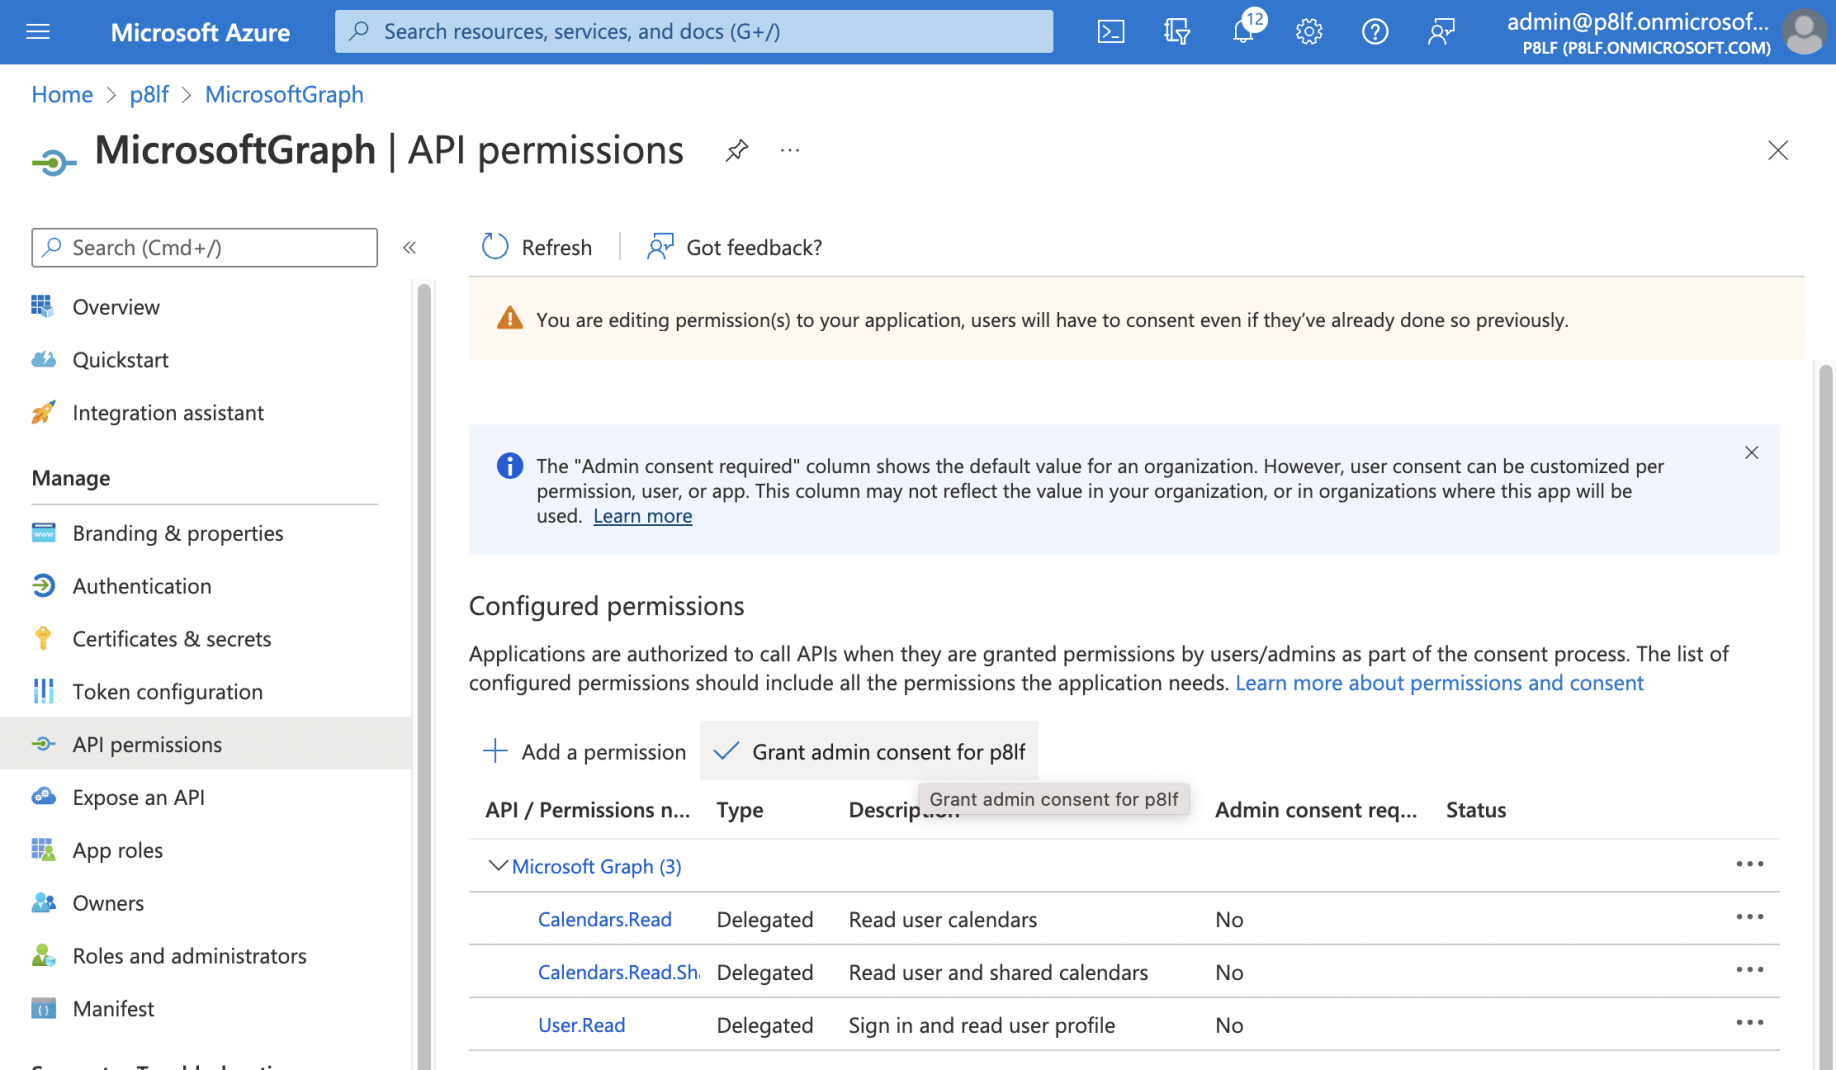
Task: Refresh the permissions list
Action: [x=537, y=248]
